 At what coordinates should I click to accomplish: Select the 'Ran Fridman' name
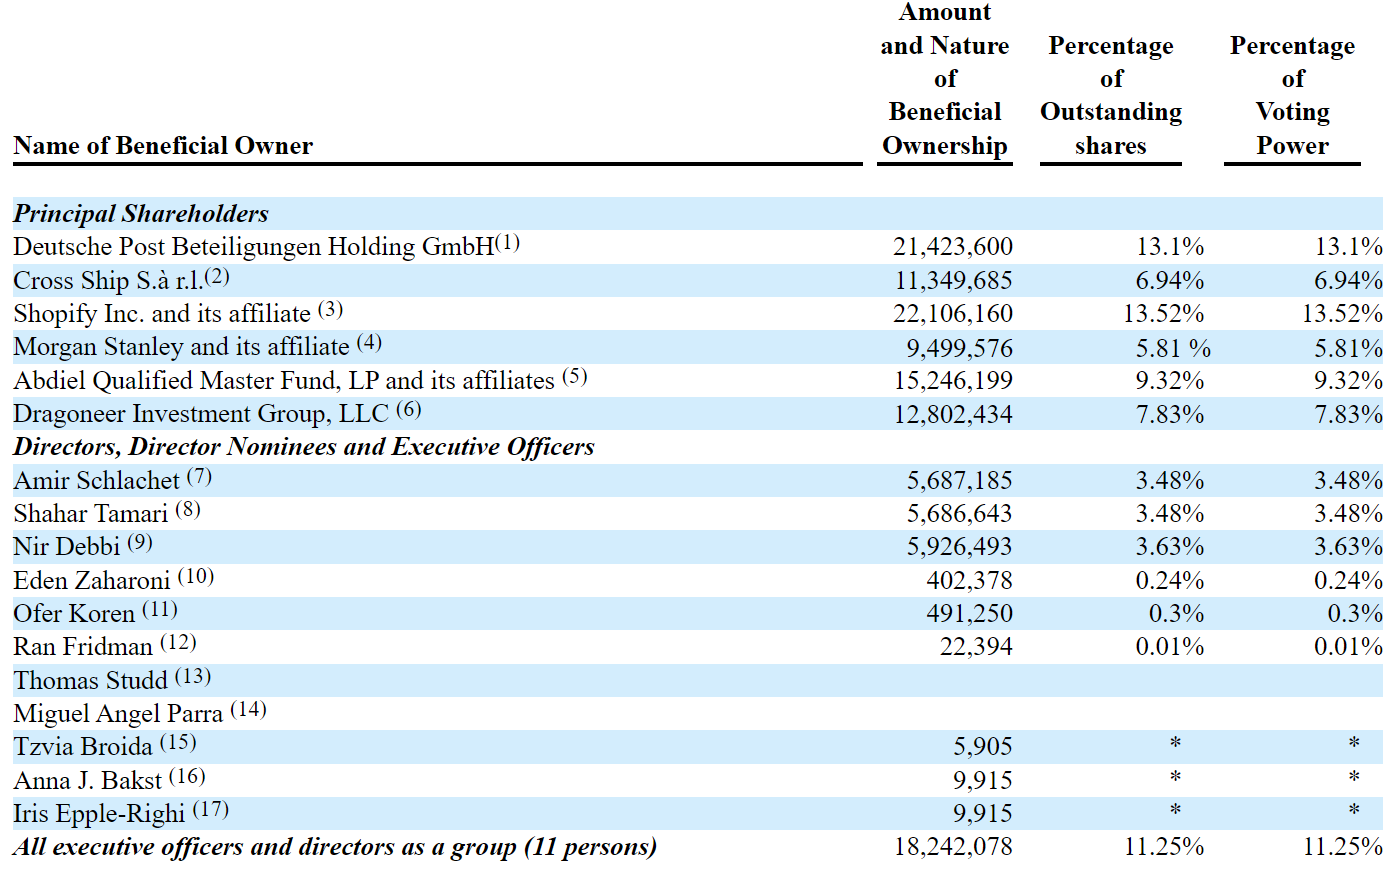pos(83,647)
